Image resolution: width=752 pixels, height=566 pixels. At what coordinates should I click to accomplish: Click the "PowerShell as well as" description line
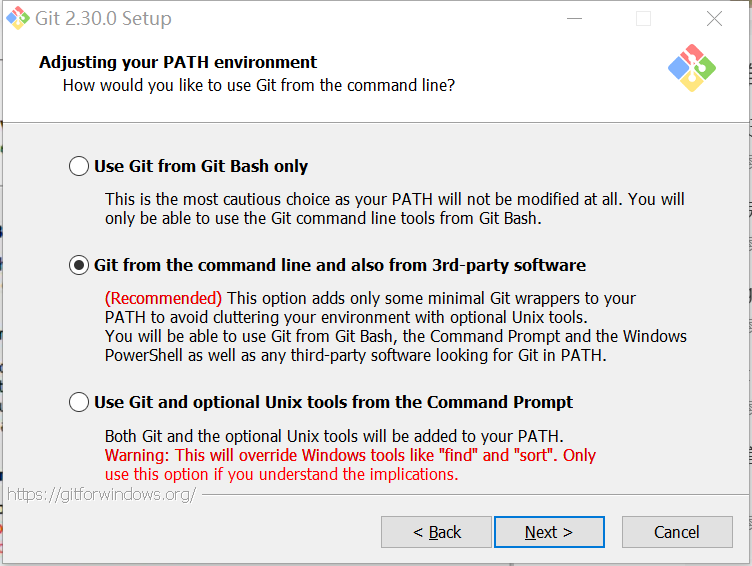pyautogui.click(x=355, y=355)
